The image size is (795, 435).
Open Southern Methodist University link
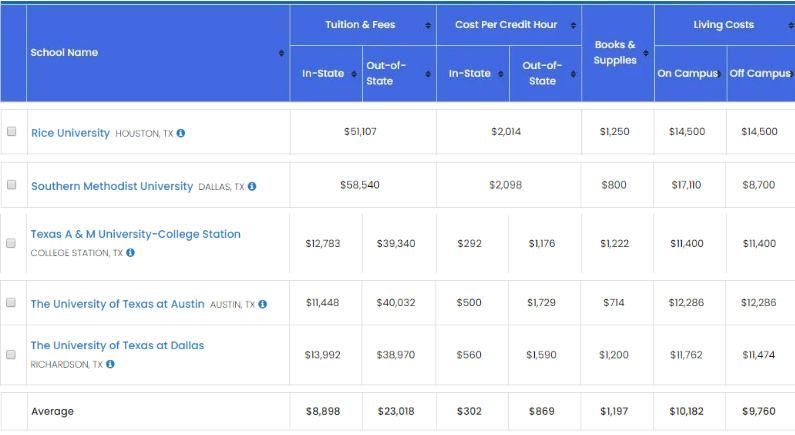(x=112, y=186)
